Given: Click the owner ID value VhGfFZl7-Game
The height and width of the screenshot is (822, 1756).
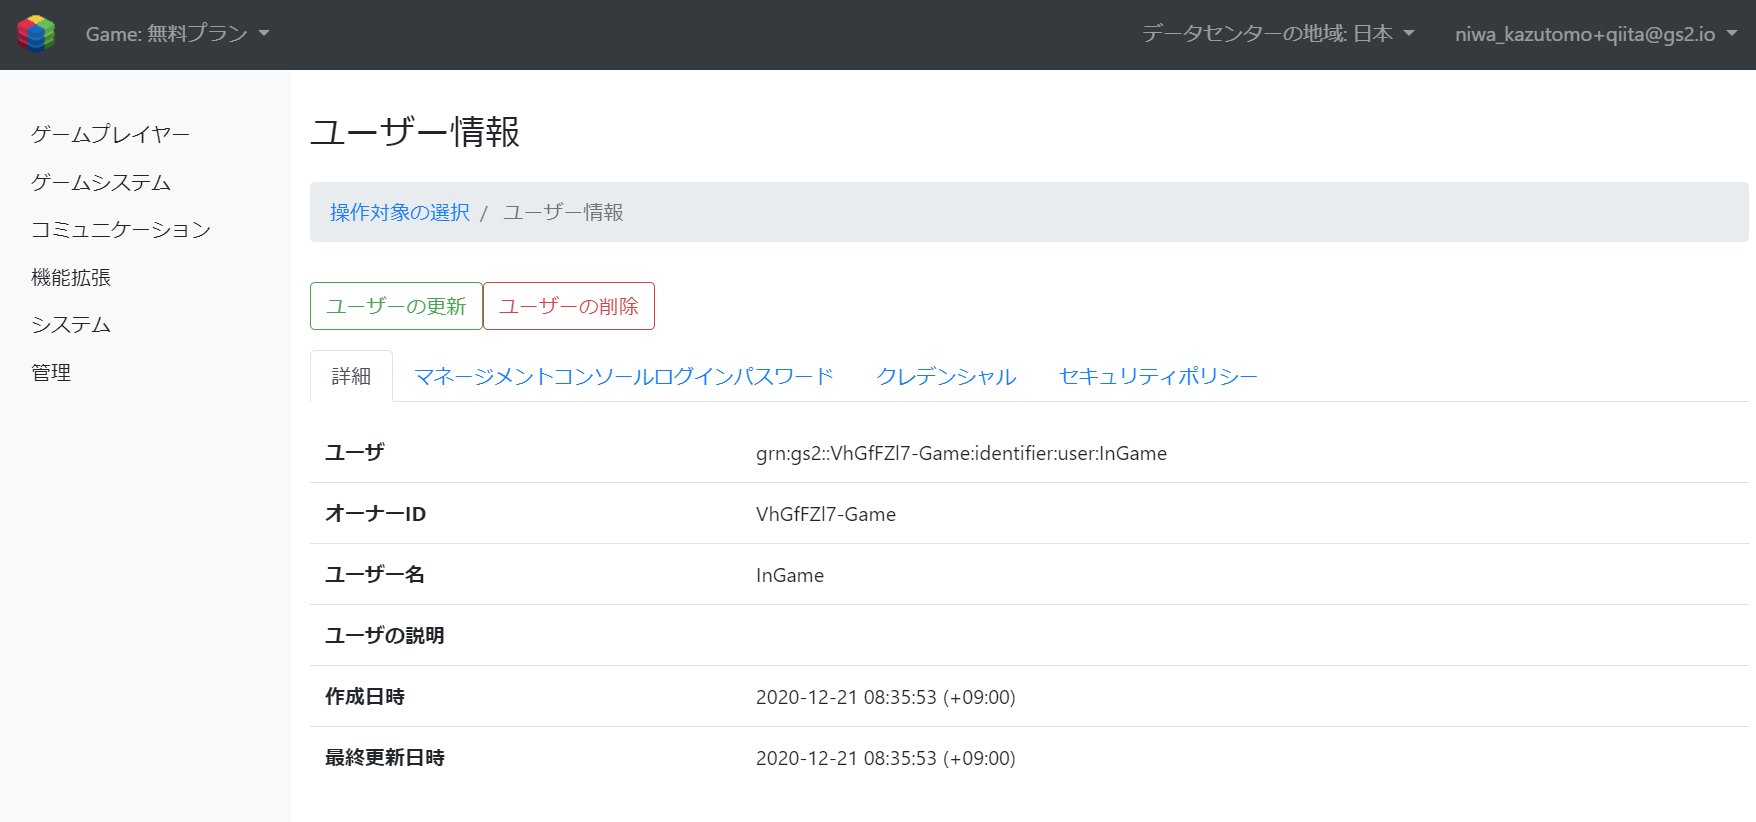Looking at the screenshot, I should click(x=826, y=514).
